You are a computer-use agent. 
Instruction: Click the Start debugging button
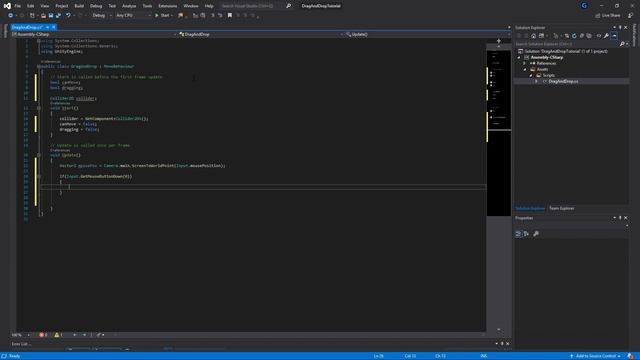coord(163,16)
